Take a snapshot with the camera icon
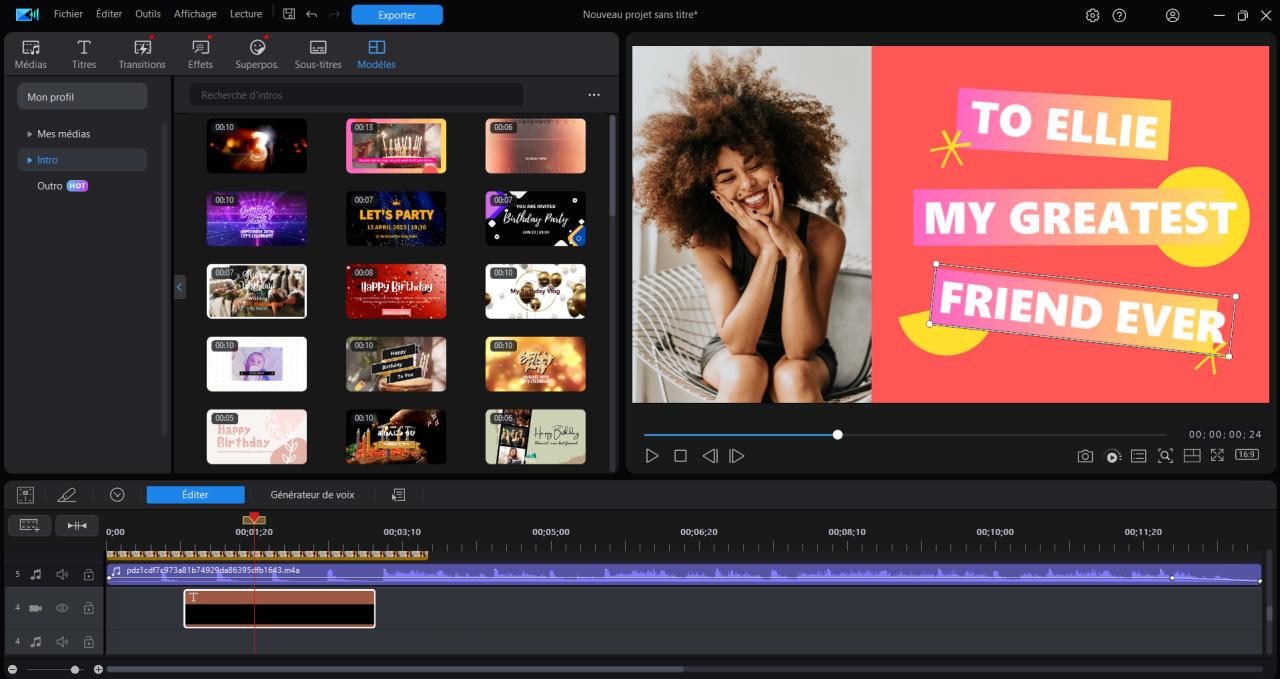This screenshot has height=679, width=1280. click(x=1086, y=455)
